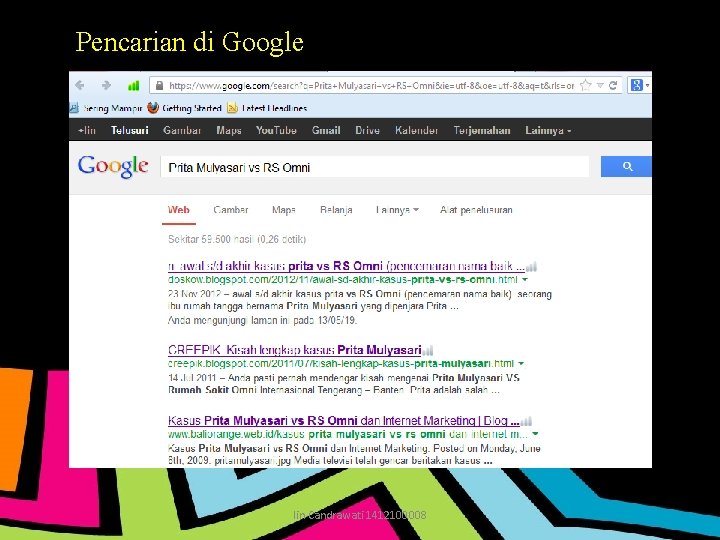Open YouTube in Google bar
This screenshot has width=720, height=540.
pos(276,130)
